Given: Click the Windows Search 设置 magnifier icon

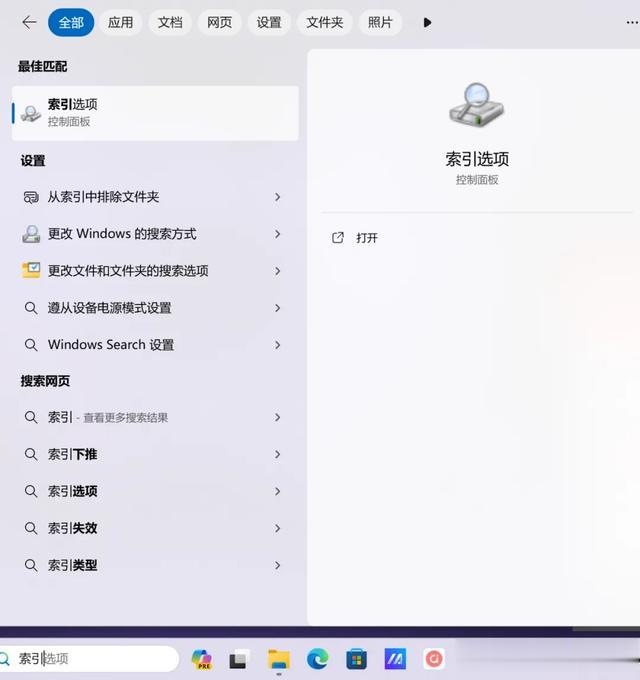Looking at the screenshot, I should 31,345.
